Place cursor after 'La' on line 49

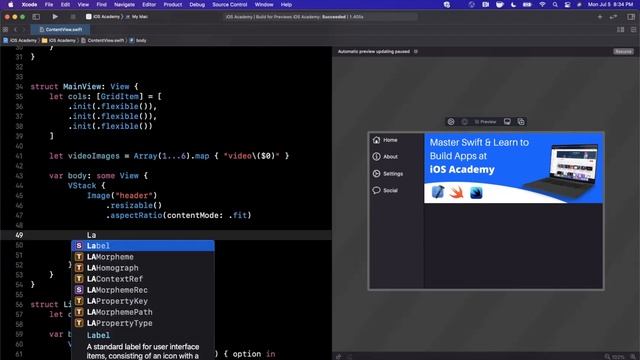click(x=97, y=235)
